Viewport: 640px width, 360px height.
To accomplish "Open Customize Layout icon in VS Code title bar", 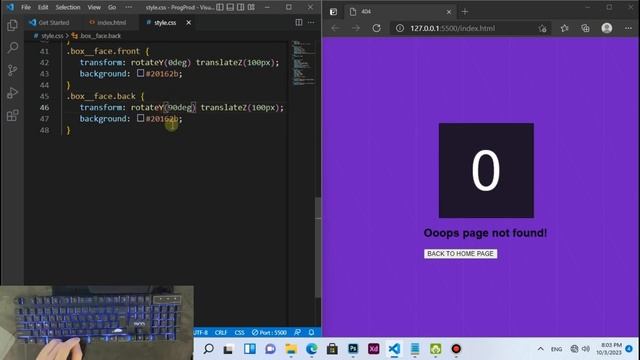I will coord(251,7).
